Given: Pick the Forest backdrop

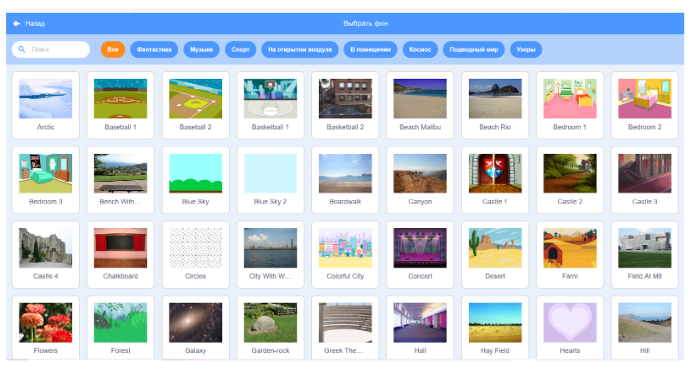Looking at the screenshot, I should tap(120, 328).
